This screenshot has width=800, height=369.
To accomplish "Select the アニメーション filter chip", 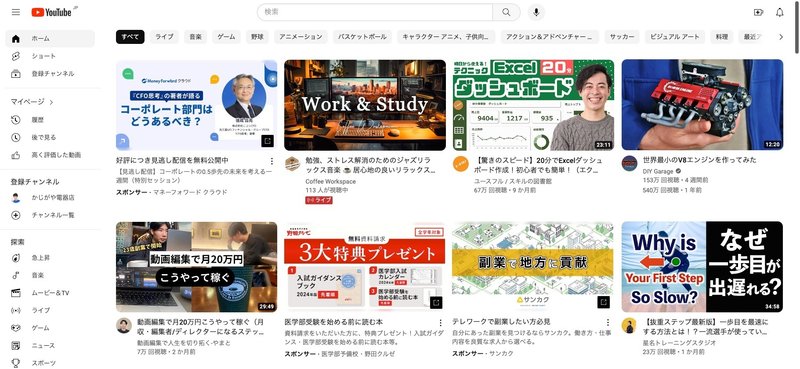I will [301, 37].
